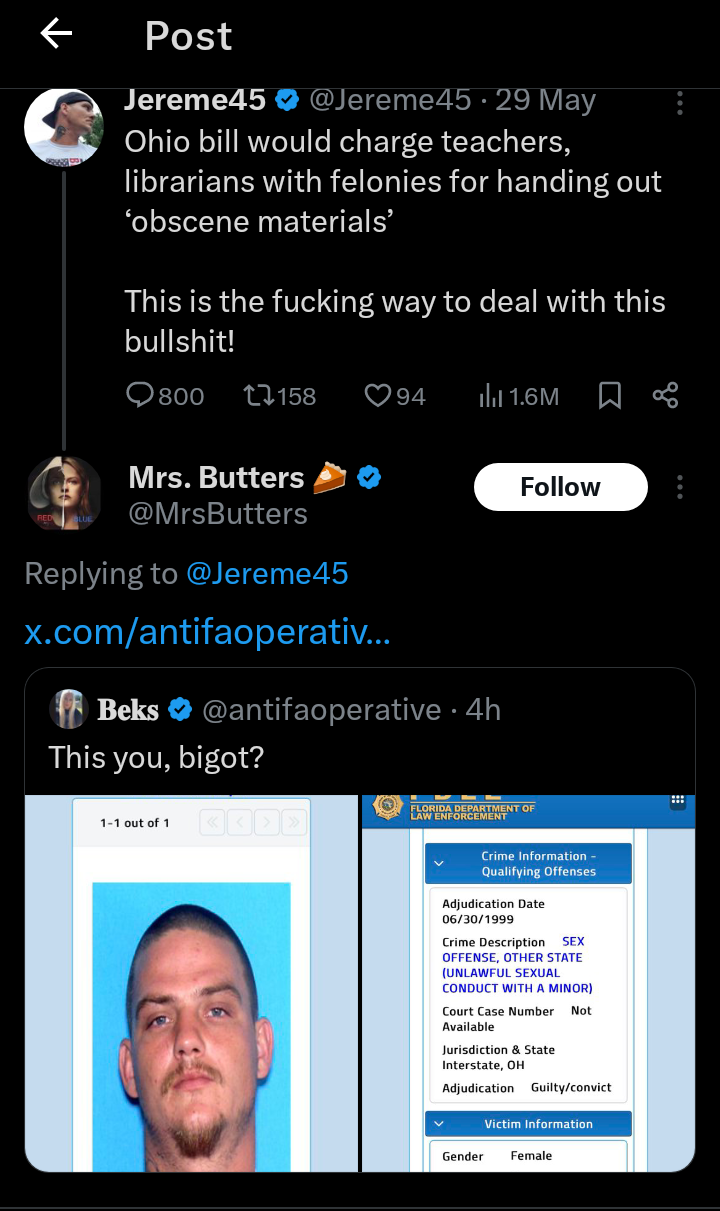View Jereme45's profile picture

point(63,127)
